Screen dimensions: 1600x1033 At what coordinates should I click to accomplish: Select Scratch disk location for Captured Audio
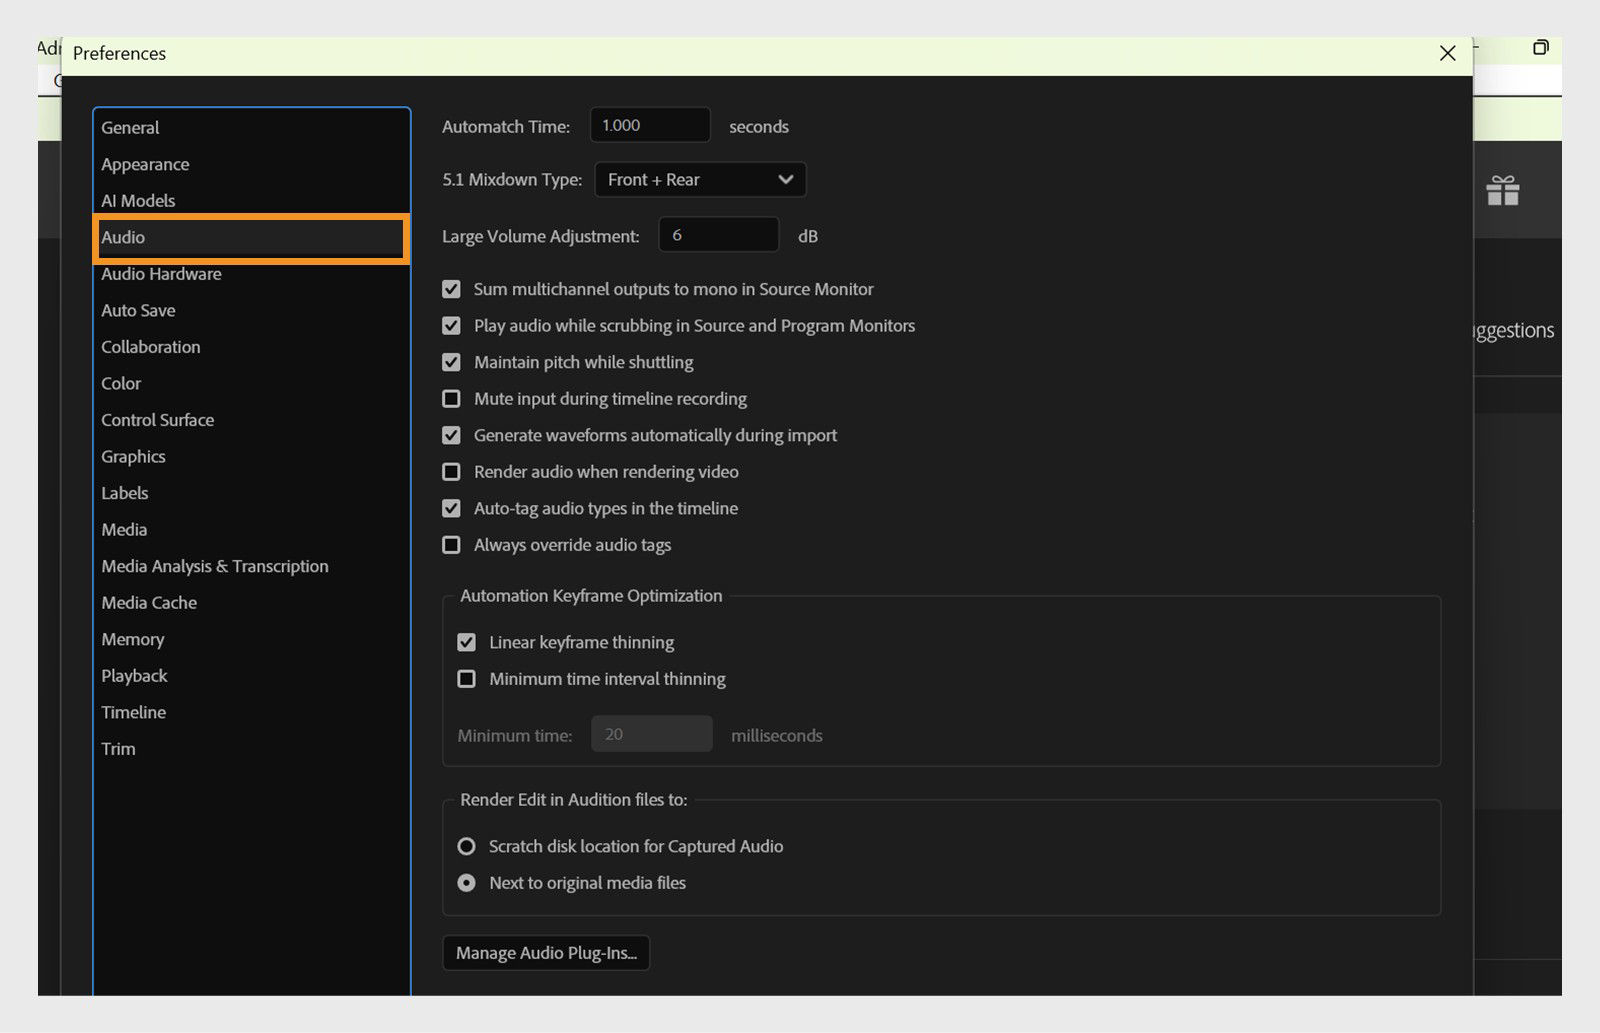click(466, 846)
